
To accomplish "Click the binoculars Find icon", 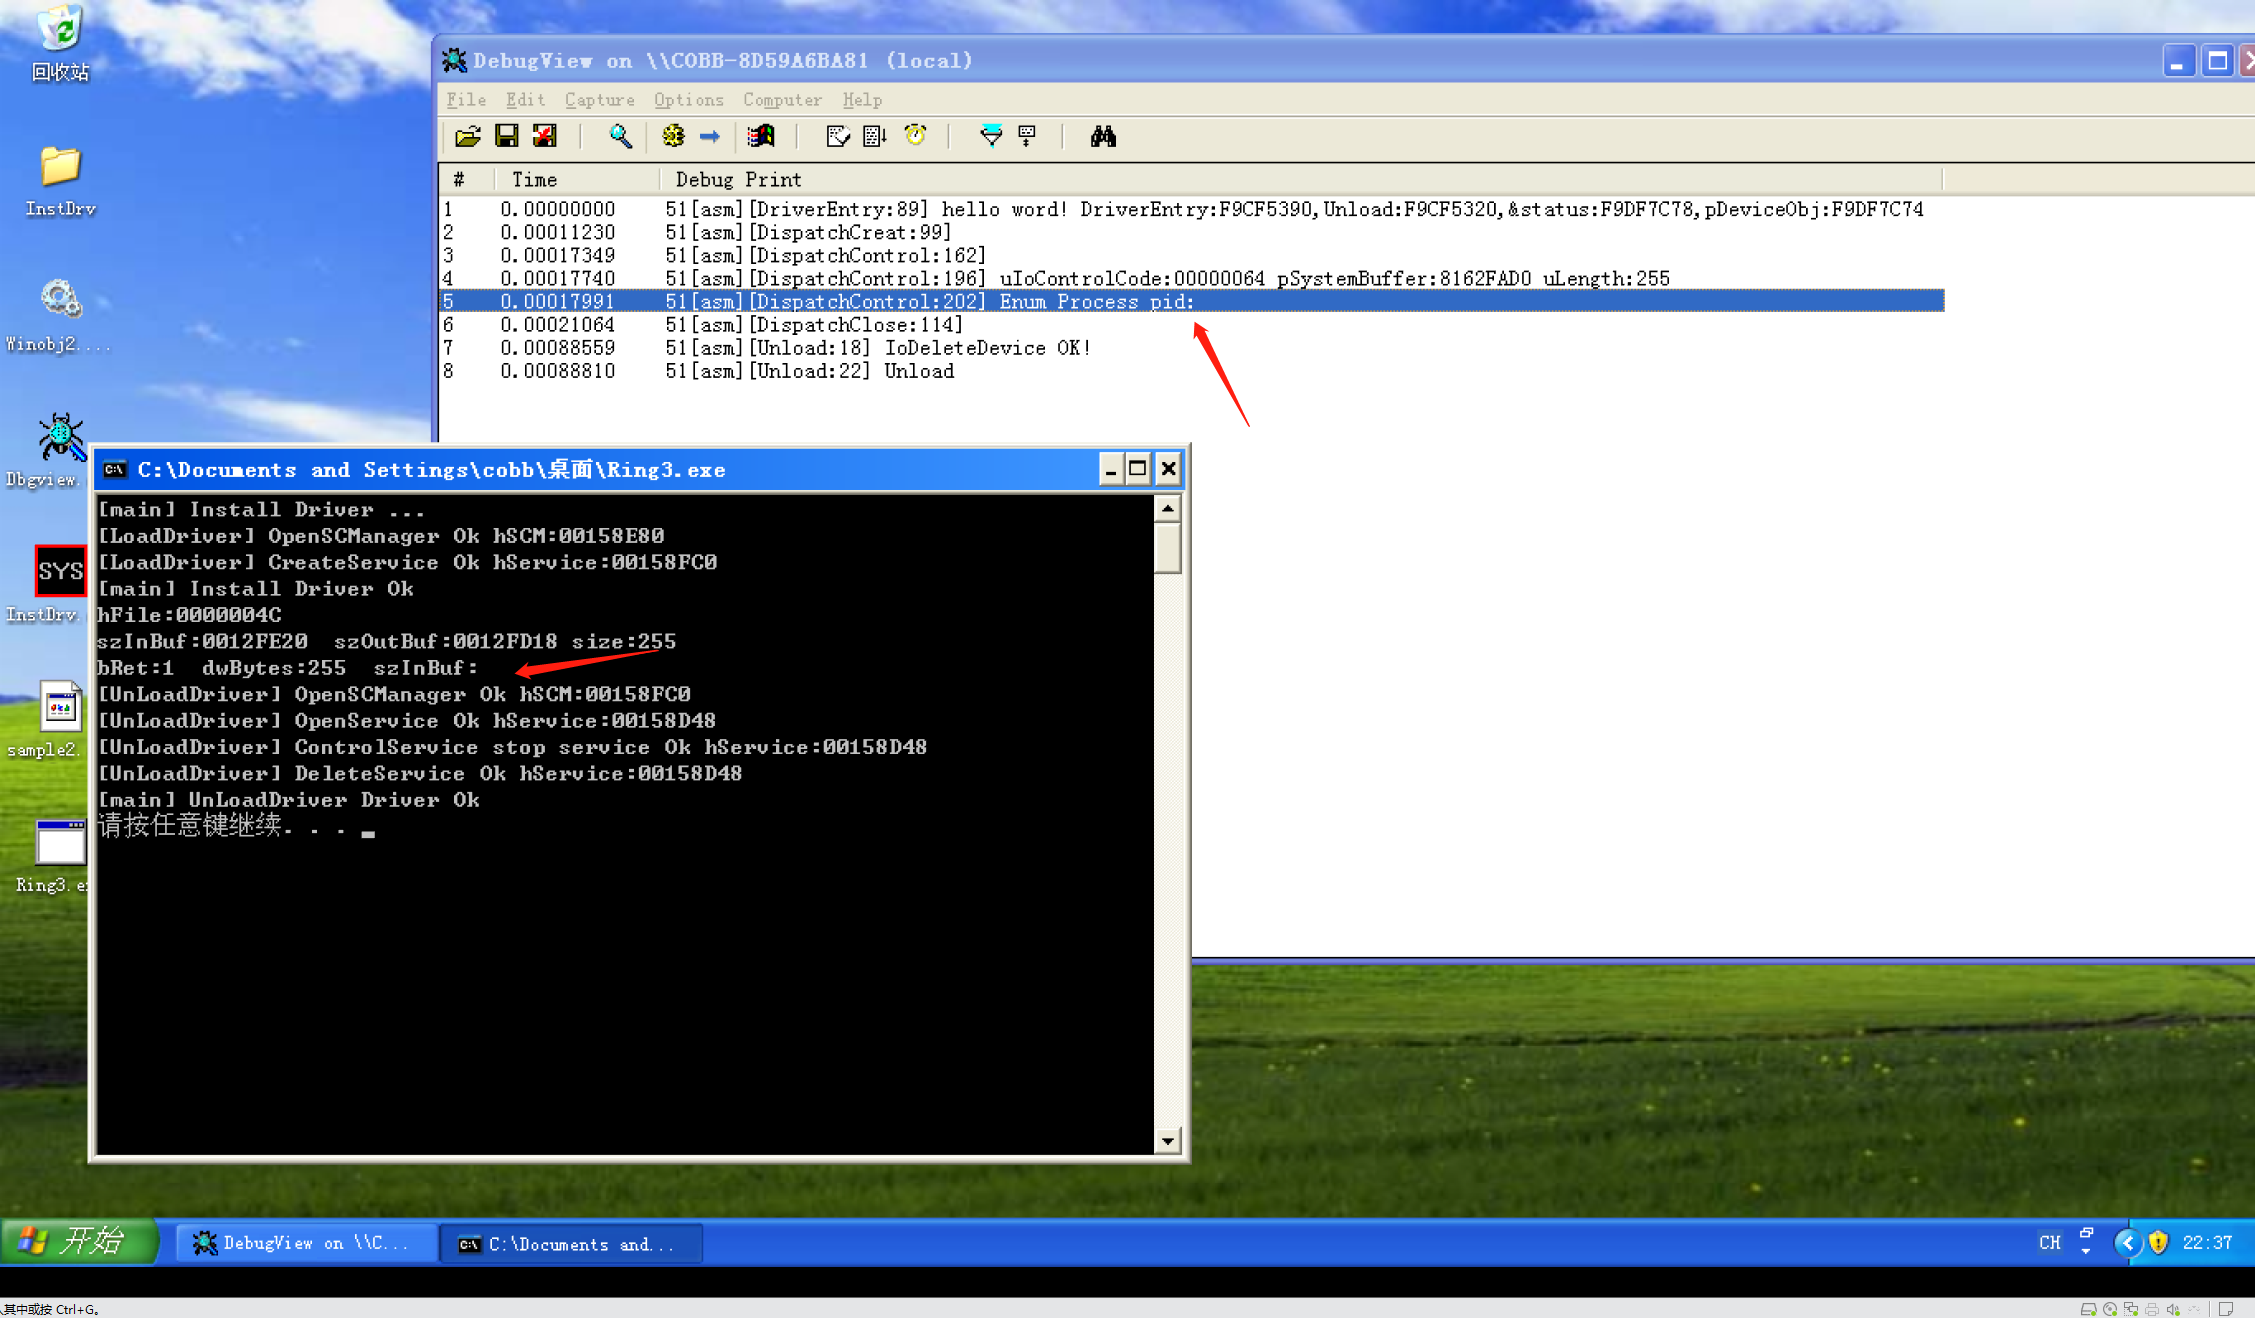I will pyautogui.click(x=1102, y=136).
